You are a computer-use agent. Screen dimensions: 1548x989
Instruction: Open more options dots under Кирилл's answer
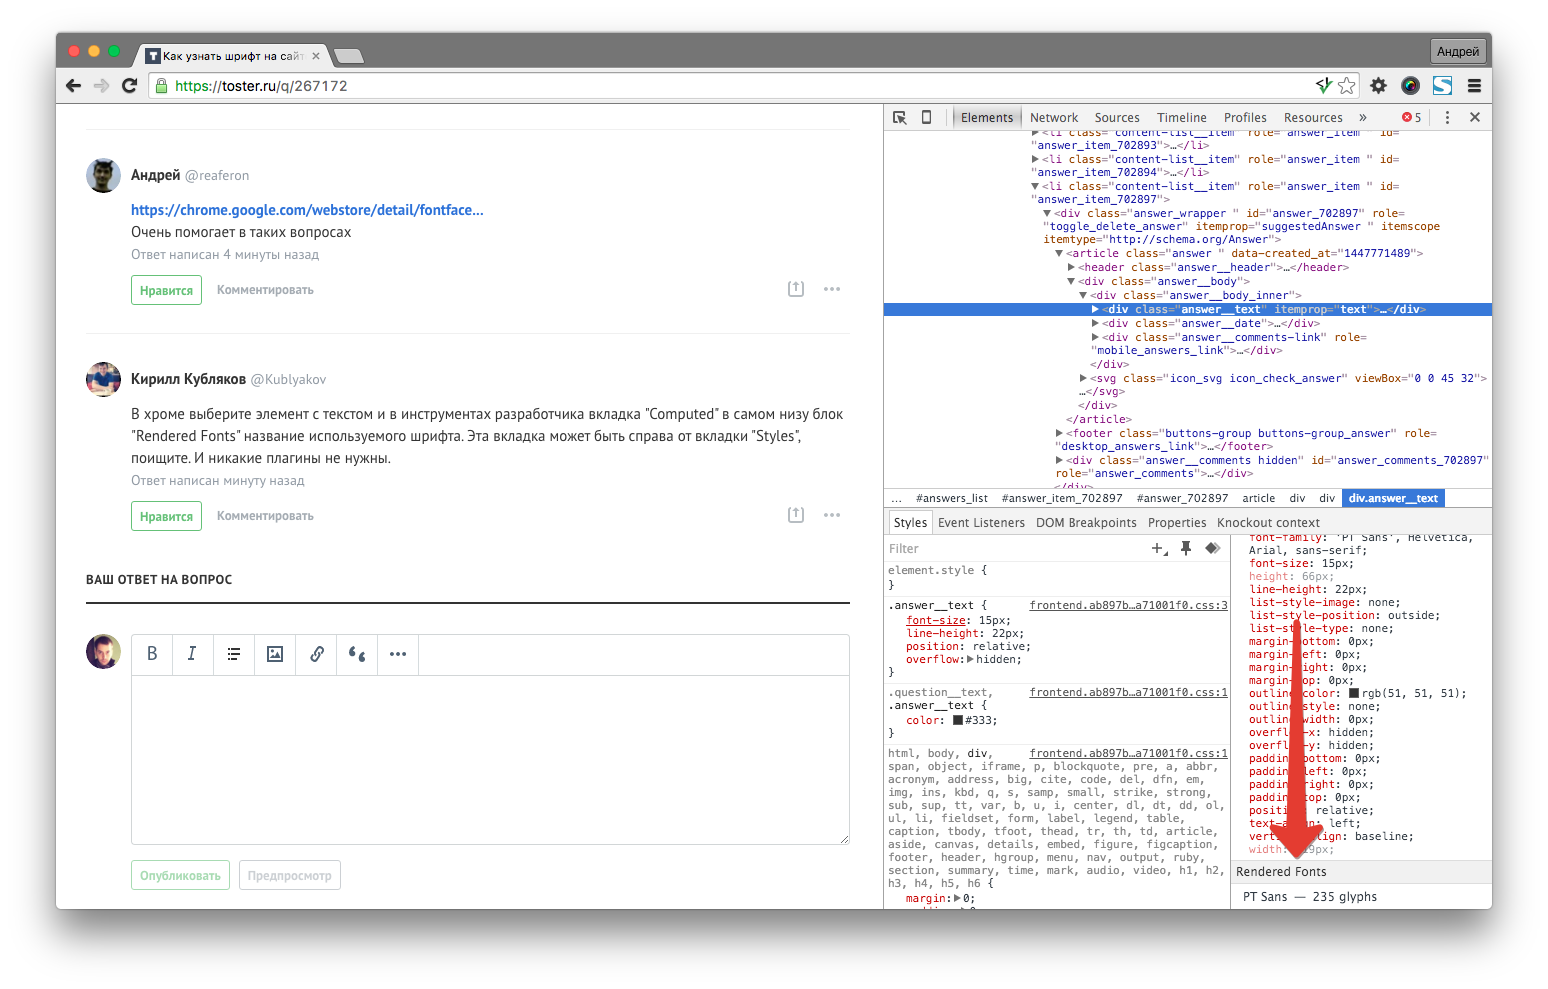(x=832, y=515)
